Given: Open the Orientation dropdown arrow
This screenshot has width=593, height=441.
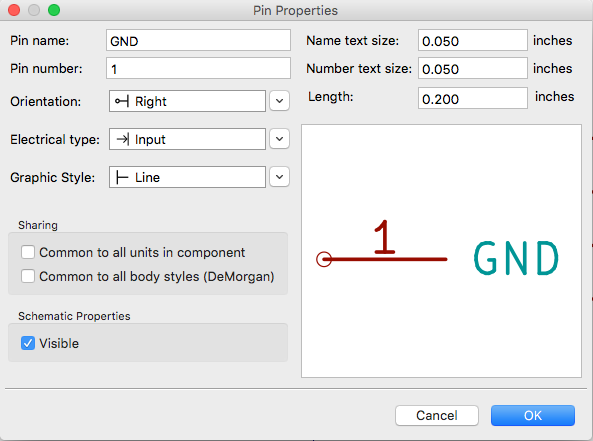Looking at the screenshot, I should click(x=279, y=101).
